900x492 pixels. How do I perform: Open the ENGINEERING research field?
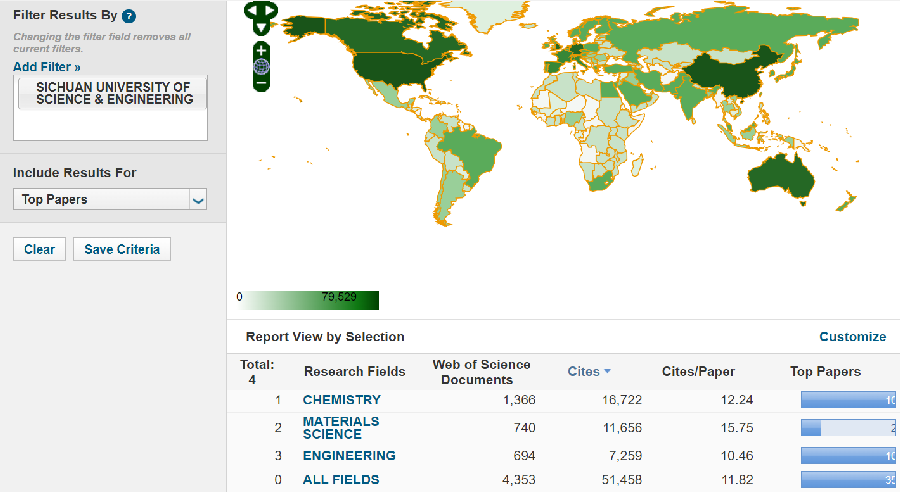tap(349, 456)
